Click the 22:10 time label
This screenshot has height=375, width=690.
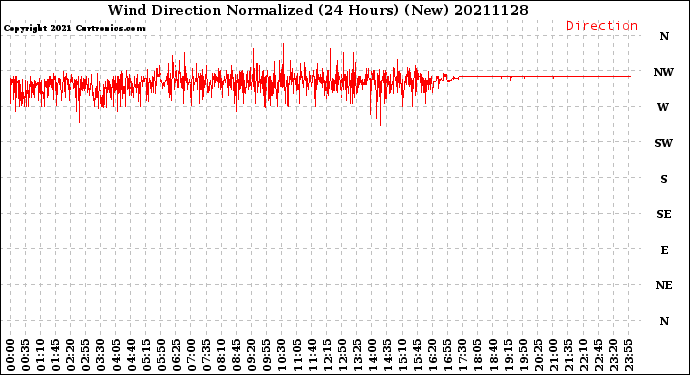click(584, 355)
